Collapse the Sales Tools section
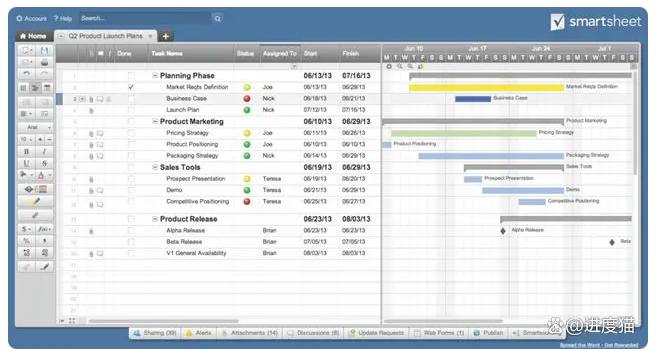 coord(155,167)
